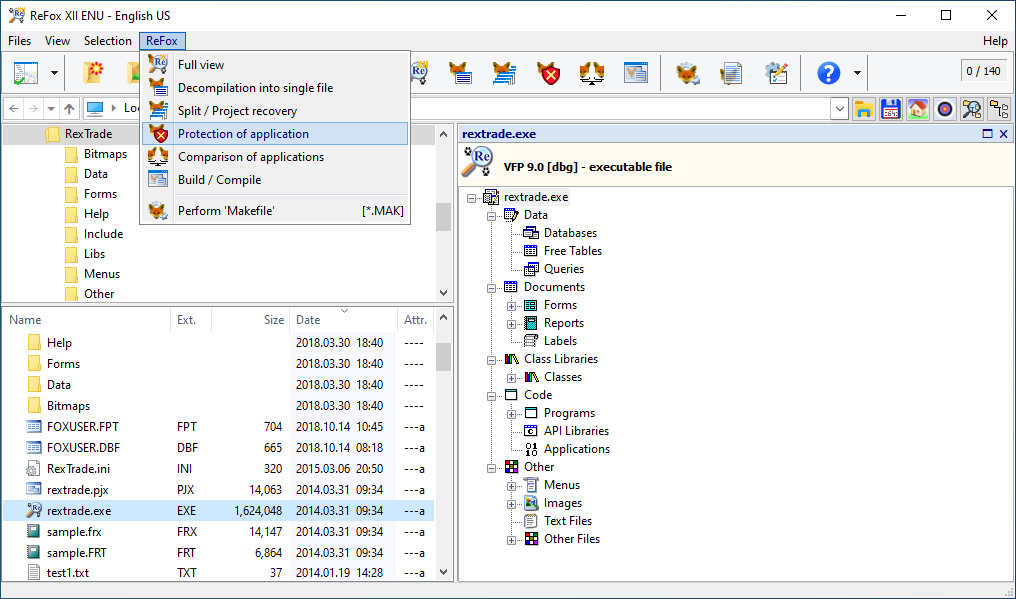Screen dimensions: 1016x599
Task: Click the file list vertical scrollbar down arrow
Action: coord(444,572)
